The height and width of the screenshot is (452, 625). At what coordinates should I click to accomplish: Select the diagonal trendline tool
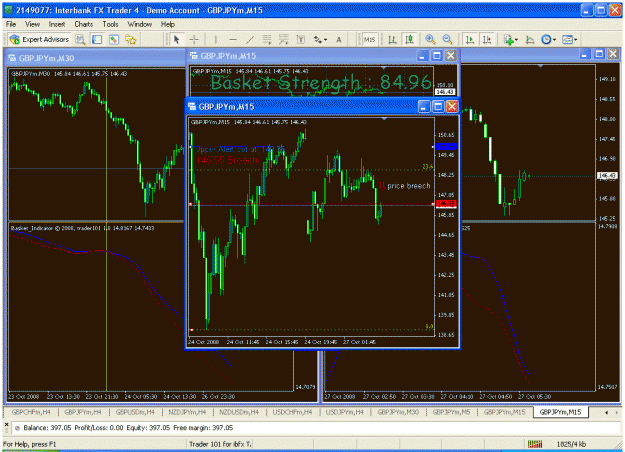coord(250,39)
